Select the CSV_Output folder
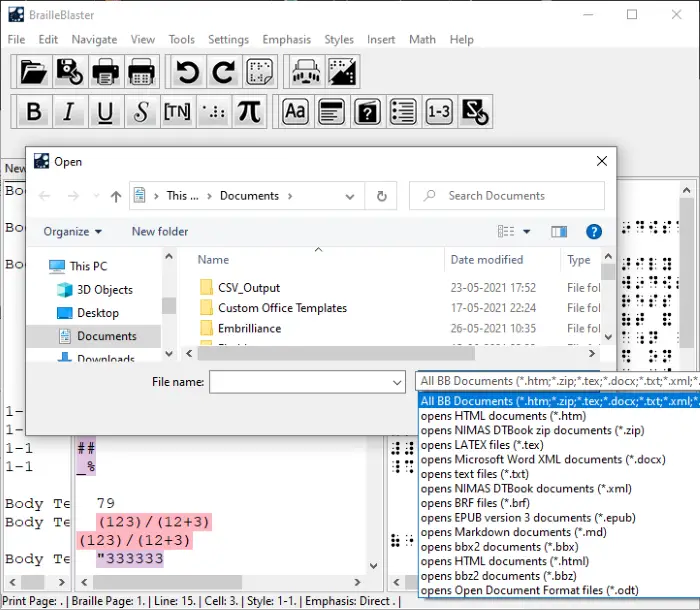The height and width of the screenshot is (610, 700). pyautogui.click(x=249, y=288)
